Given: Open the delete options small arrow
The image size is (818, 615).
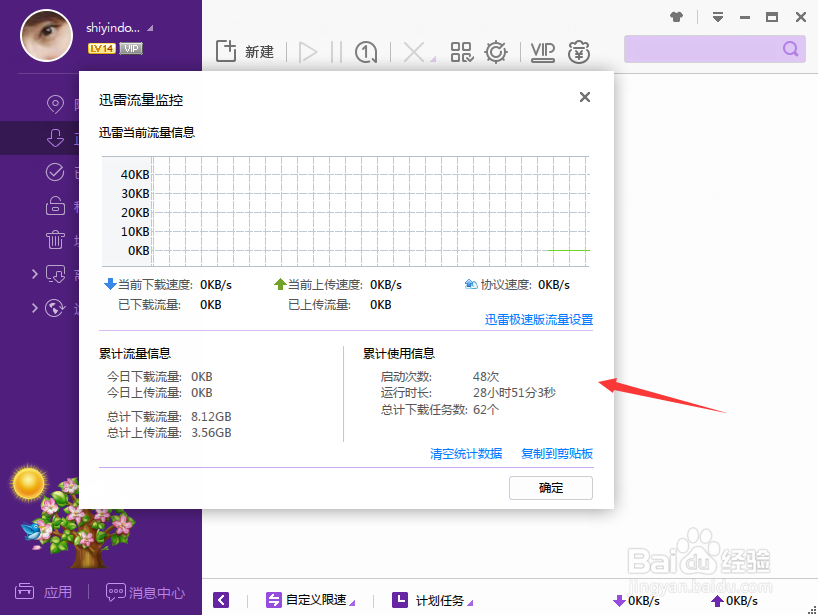Looking at the screenshot, I should tap(433, 59).
